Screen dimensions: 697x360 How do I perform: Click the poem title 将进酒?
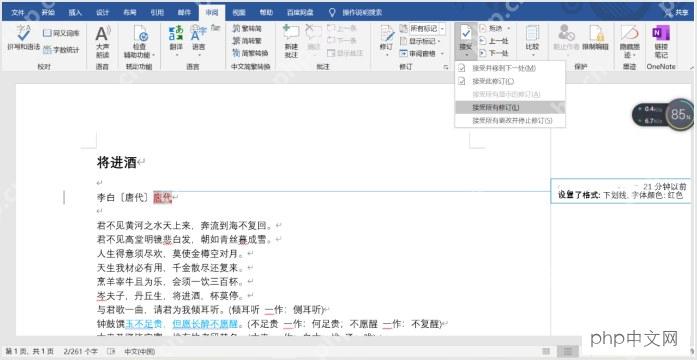[116, 163]
